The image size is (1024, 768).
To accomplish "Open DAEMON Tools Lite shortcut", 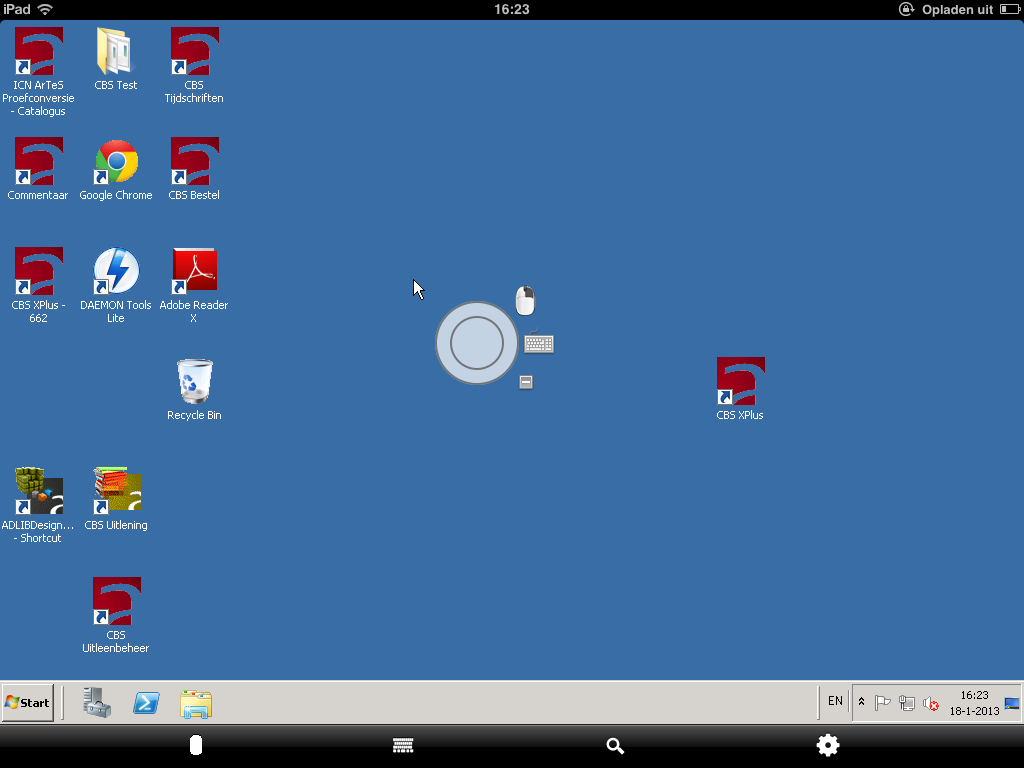I will (x=116, y=272).
